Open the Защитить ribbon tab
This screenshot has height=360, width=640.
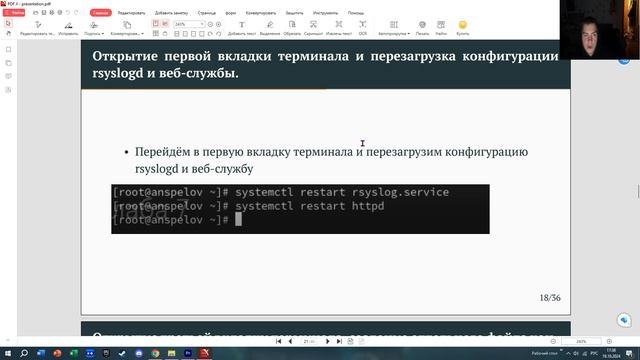pos(294,13)
